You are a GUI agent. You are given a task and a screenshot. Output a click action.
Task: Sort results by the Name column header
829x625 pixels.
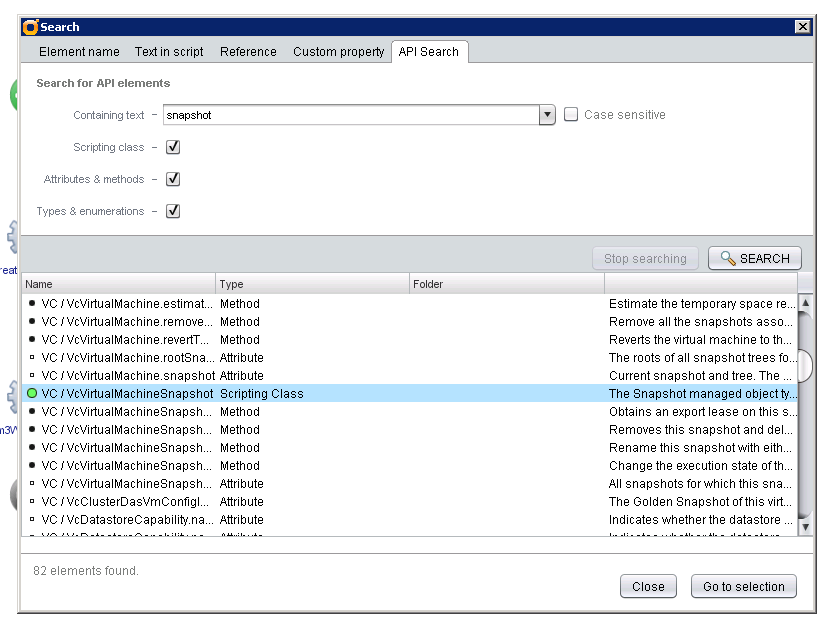[x=118, y=284]
